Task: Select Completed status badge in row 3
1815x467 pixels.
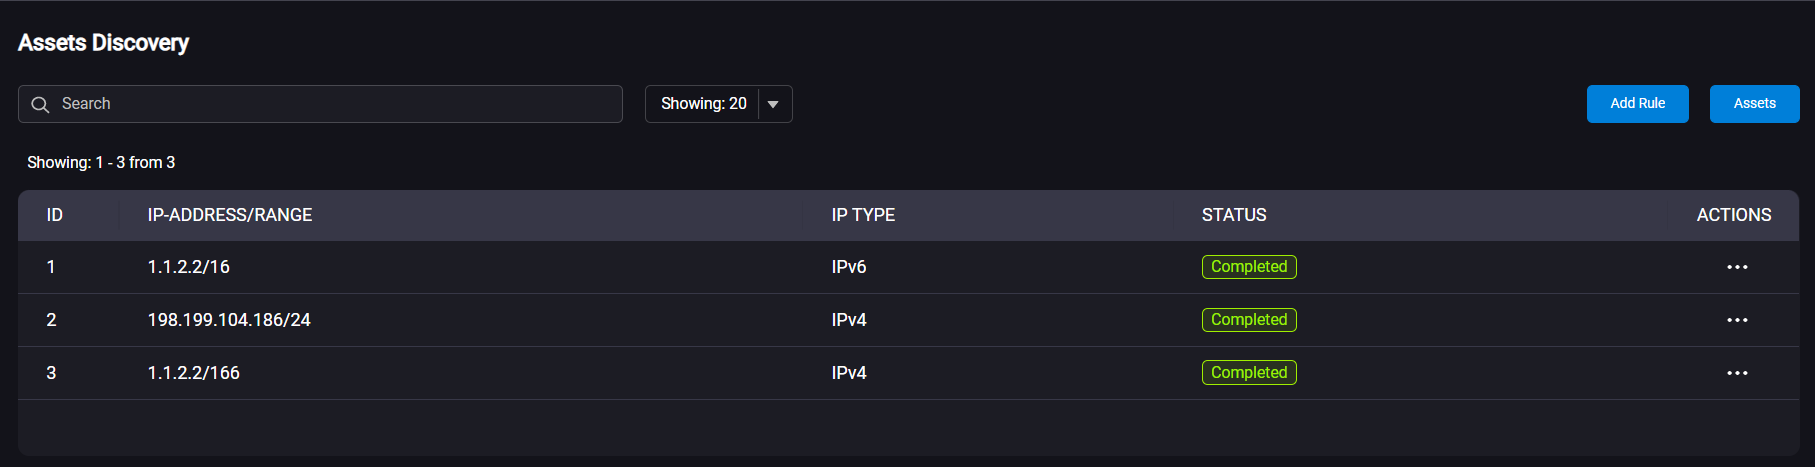Action: pyautogui.click(x=1249, y=373)
